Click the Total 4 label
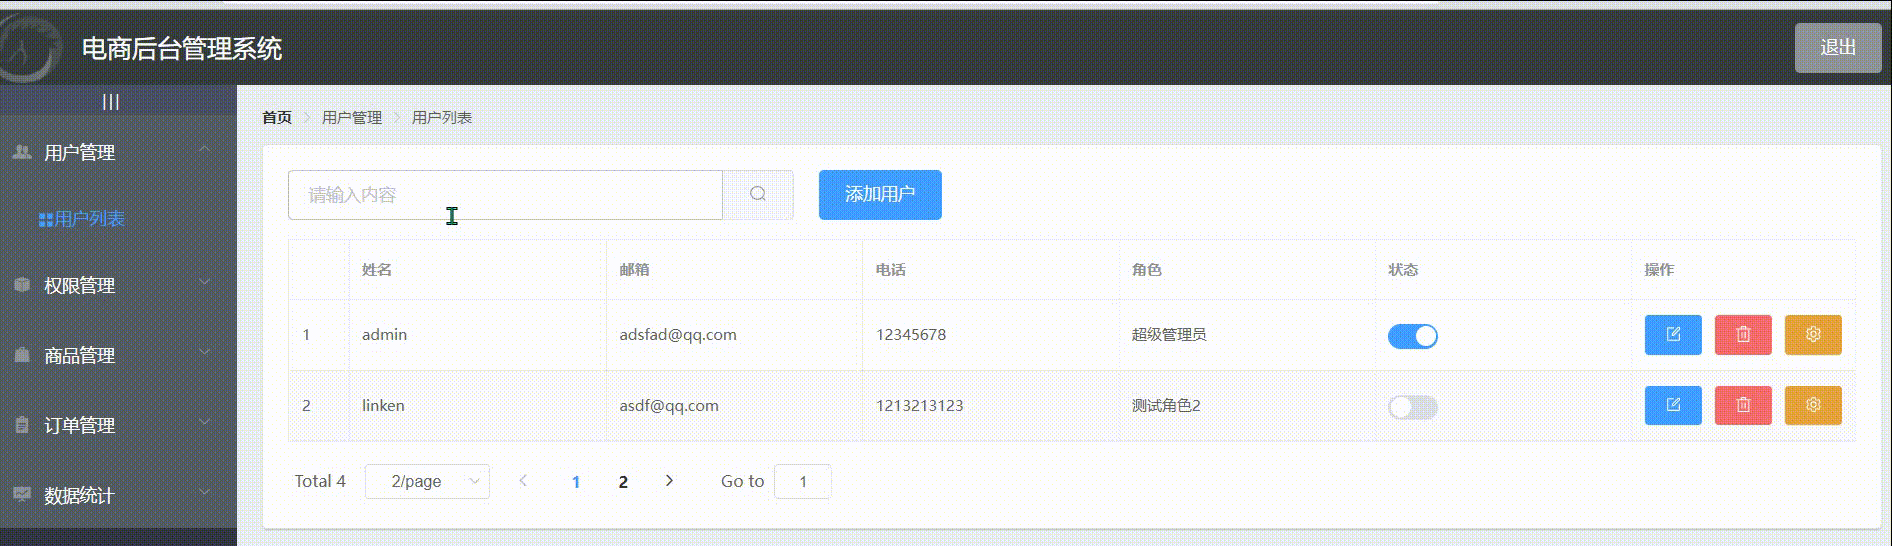This screenshot has width=1892, height=546. tap(320, 481)
